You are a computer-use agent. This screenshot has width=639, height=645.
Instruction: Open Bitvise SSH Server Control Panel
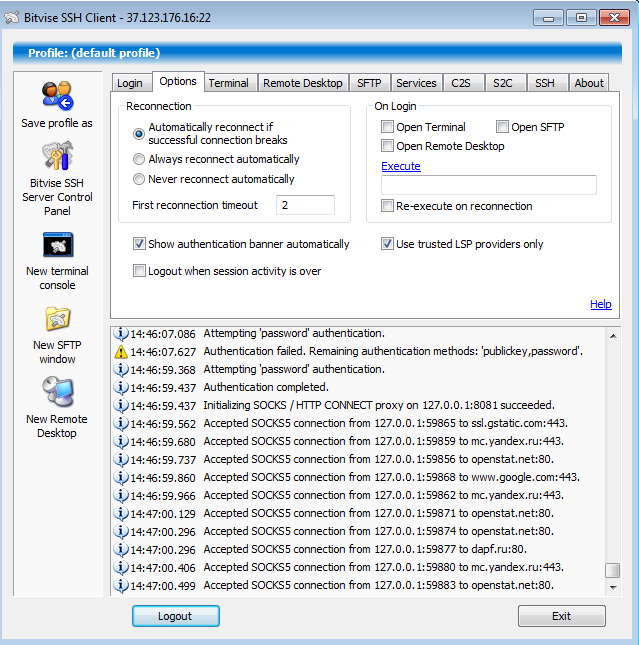(58, 155)
